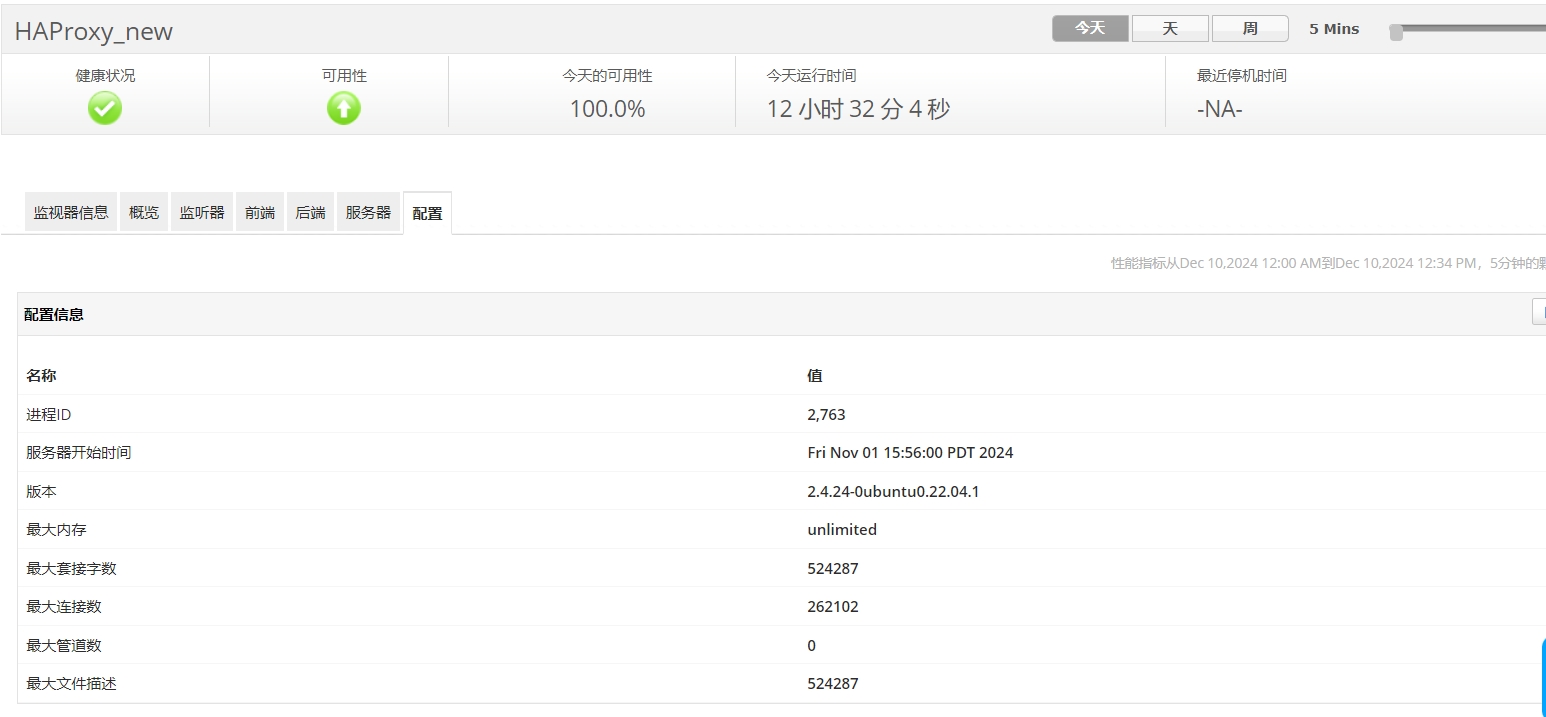Switch time range to 天
This screenshot has height=717, width=1546.
tap(1169, 29)
